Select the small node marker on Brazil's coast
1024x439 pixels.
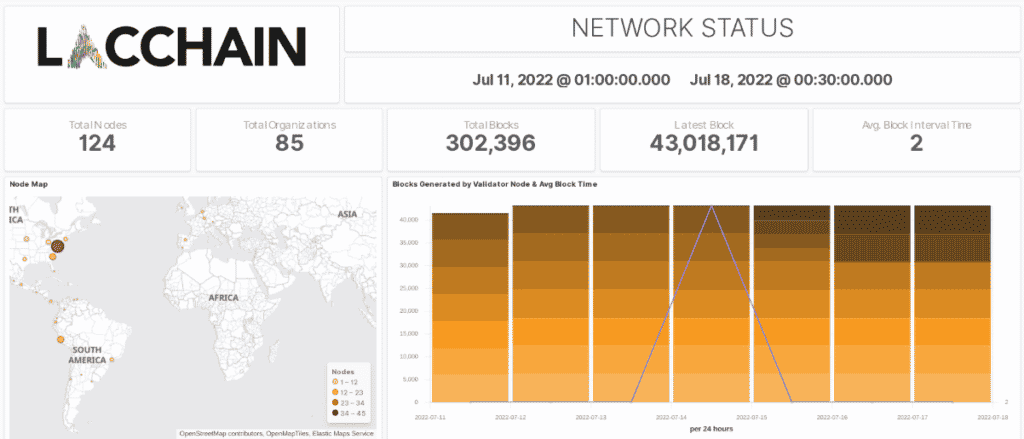(112, 359)
